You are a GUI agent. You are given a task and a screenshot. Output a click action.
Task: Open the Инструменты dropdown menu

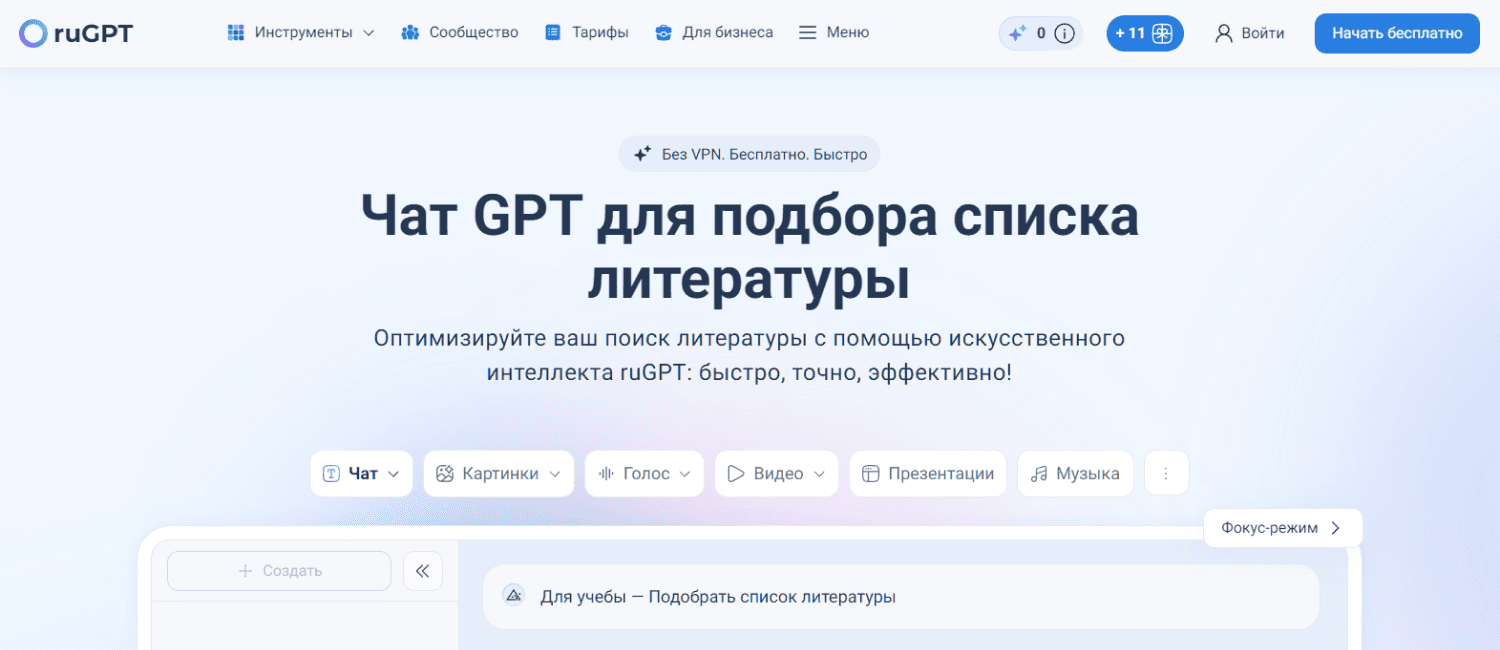pyautogui.click(x=301, y=33)
